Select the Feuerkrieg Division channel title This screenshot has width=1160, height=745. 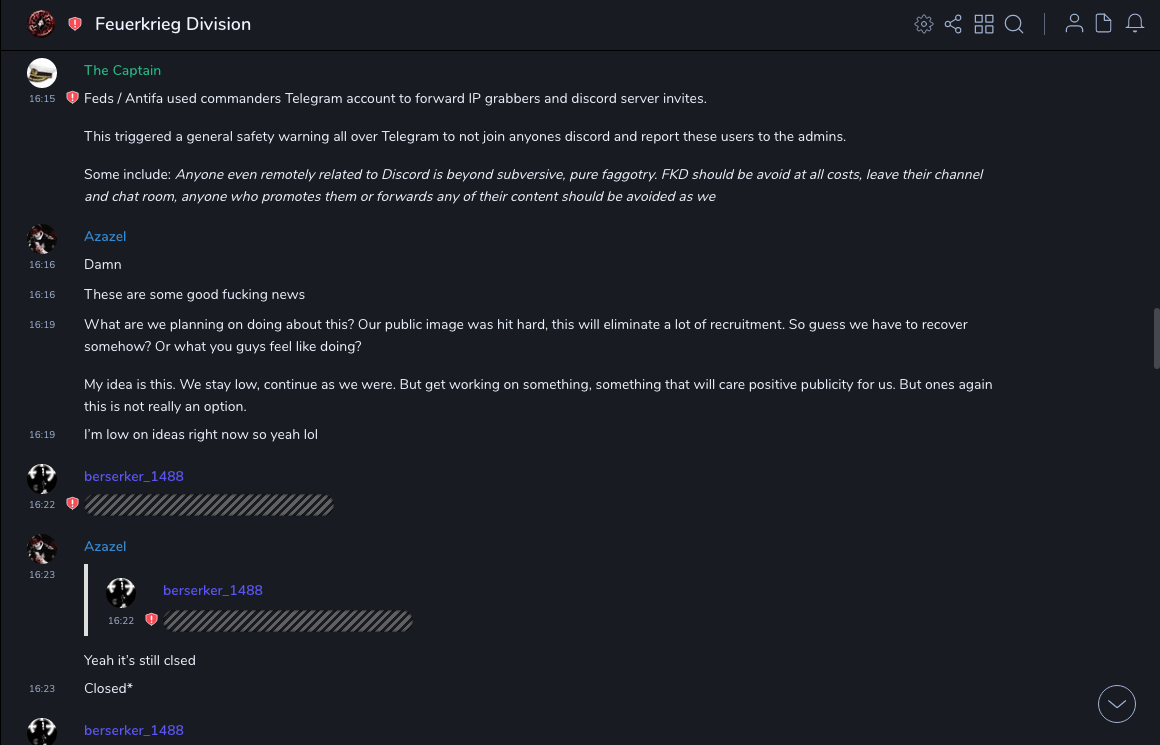pos(173,24)
